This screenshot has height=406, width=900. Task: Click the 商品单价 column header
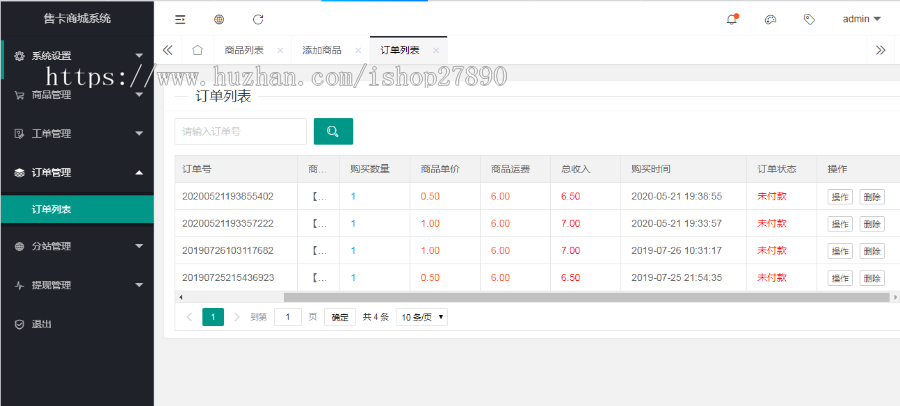coord(445,169)
